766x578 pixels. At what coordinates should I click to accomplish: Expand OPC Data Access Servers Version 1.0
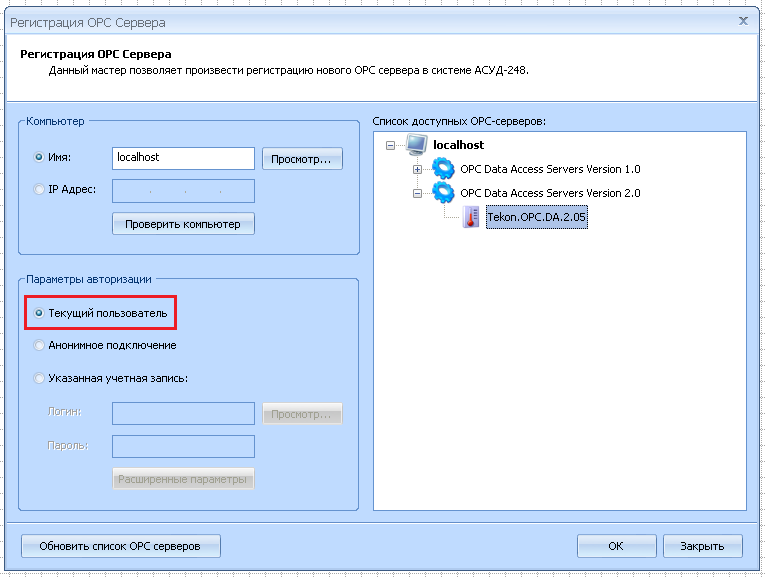pyautogui.click(x=417, y=169)
